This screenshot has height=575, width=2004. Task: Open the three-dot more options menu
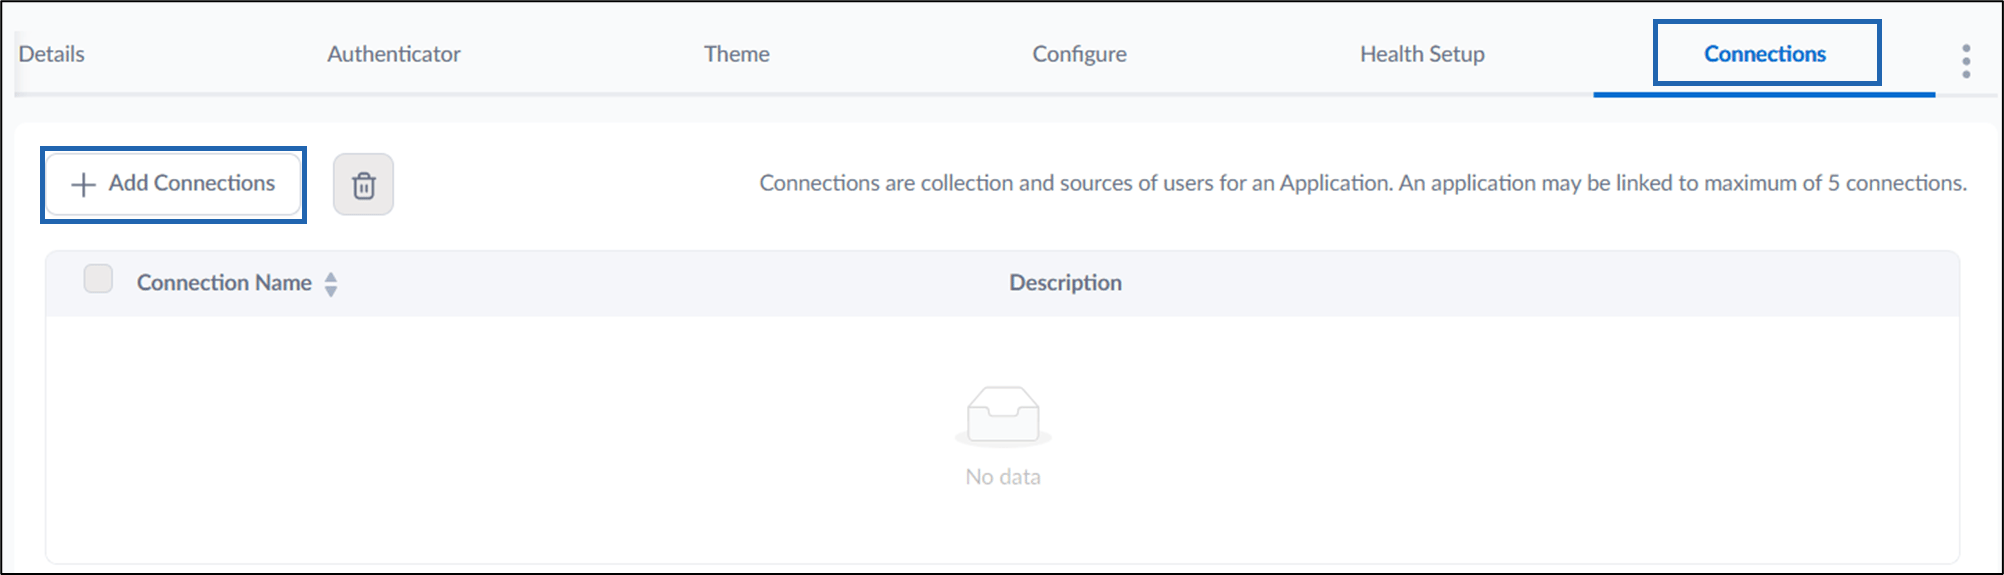pyautogui.click(x=1966, y=61)
